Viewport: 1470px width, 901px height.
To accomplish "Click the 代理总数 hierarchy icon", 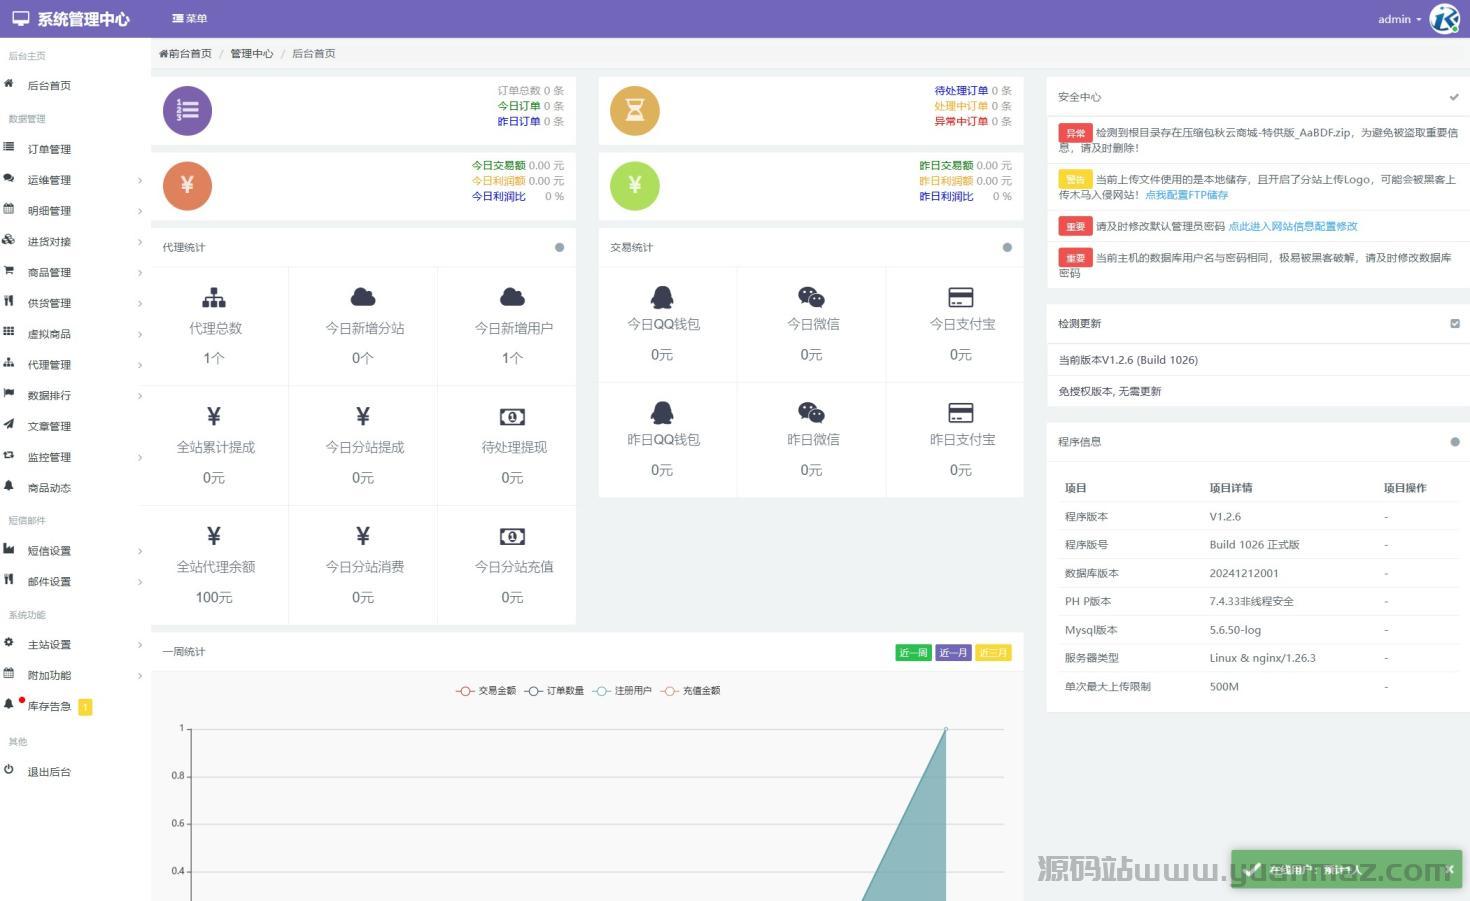I will coord(214,297).
